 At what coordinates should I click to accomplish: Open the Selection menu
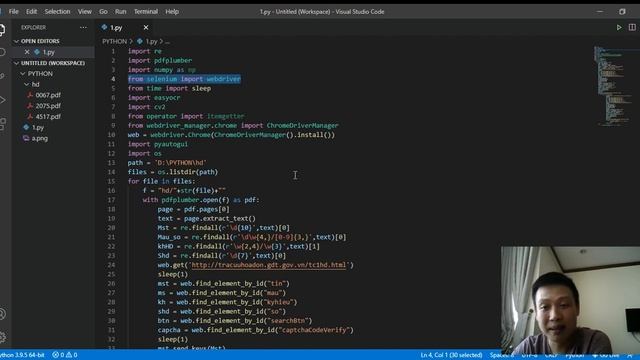[x=58, y=11]
